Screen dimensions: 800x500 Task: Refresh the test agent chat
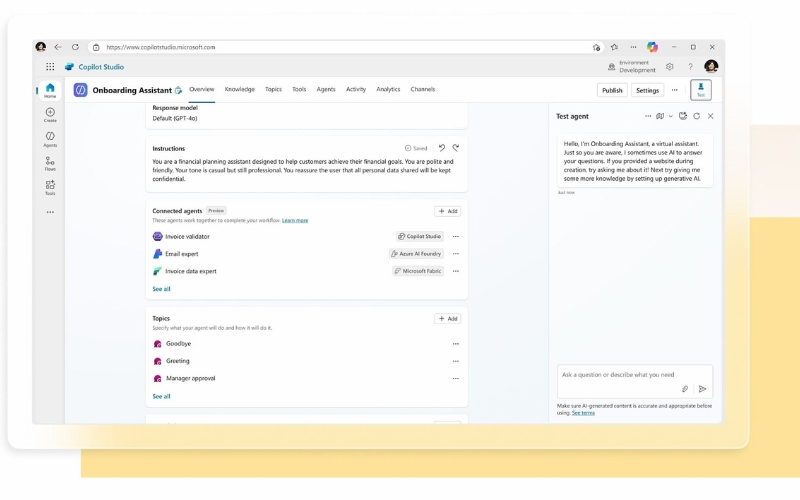[696, 116]
